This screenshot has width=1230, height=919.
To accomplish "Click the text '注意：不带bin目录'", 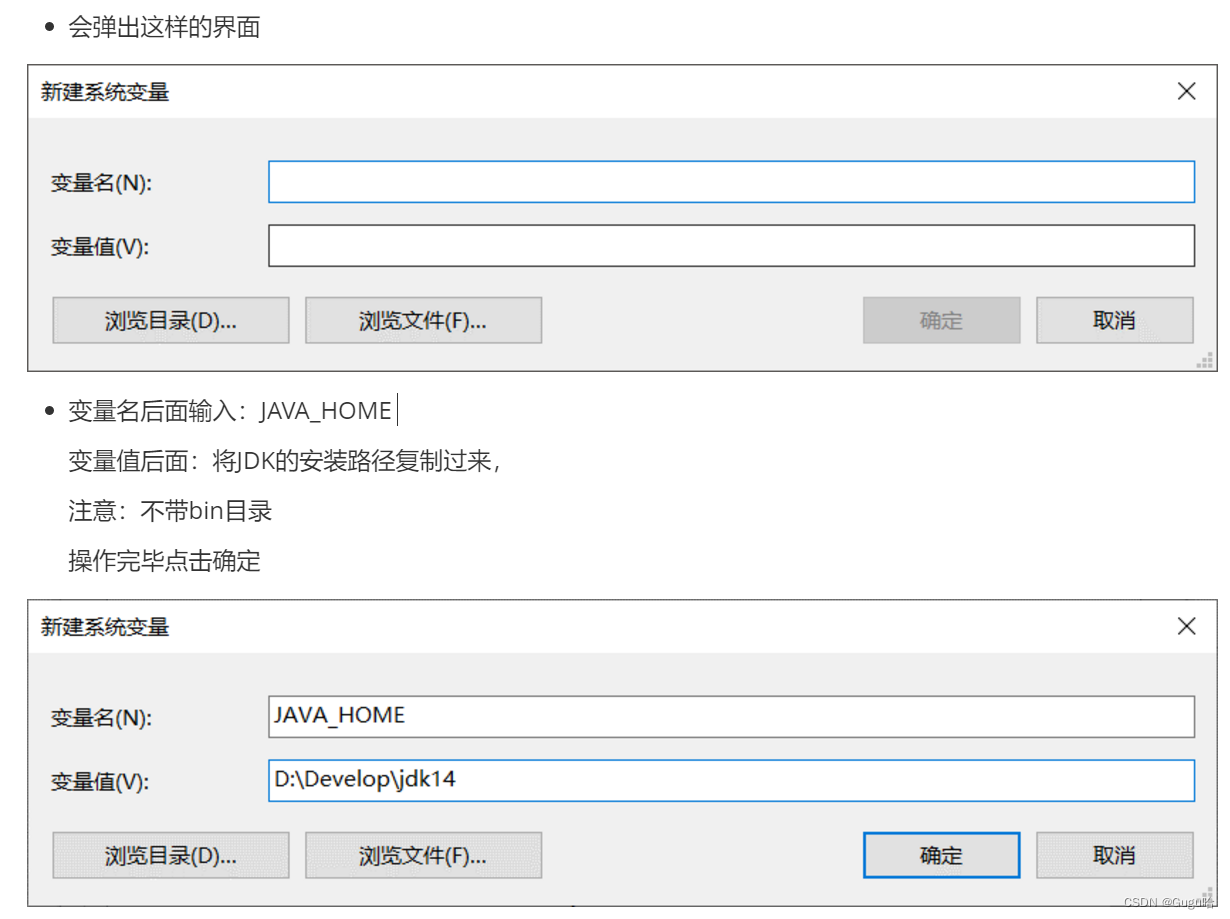I will (170, 511).
